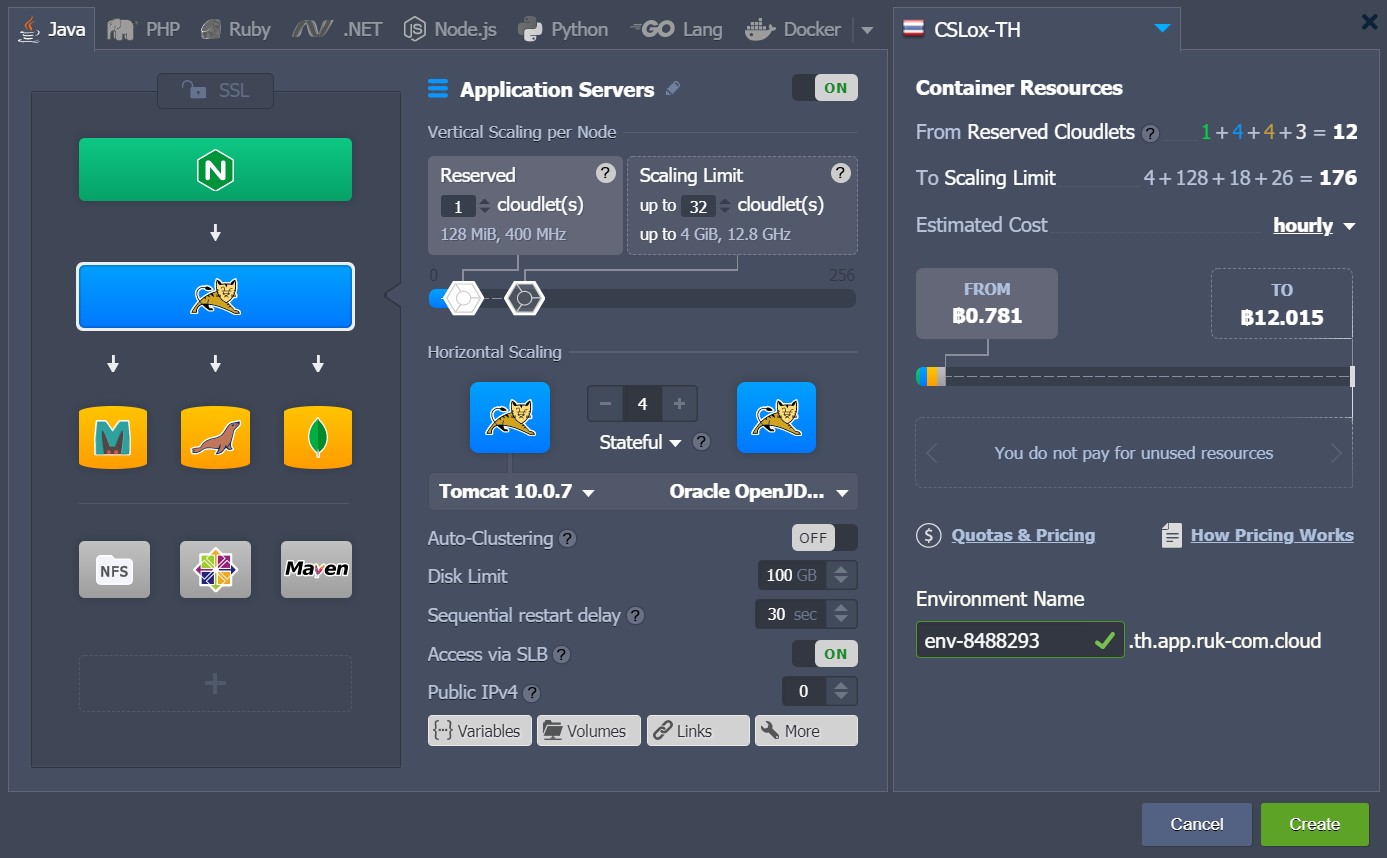Image resolution: width=1387 pixels, height=858 pixels.
Task: Switch to the Docker tab
Action: [x=795, y=28]
